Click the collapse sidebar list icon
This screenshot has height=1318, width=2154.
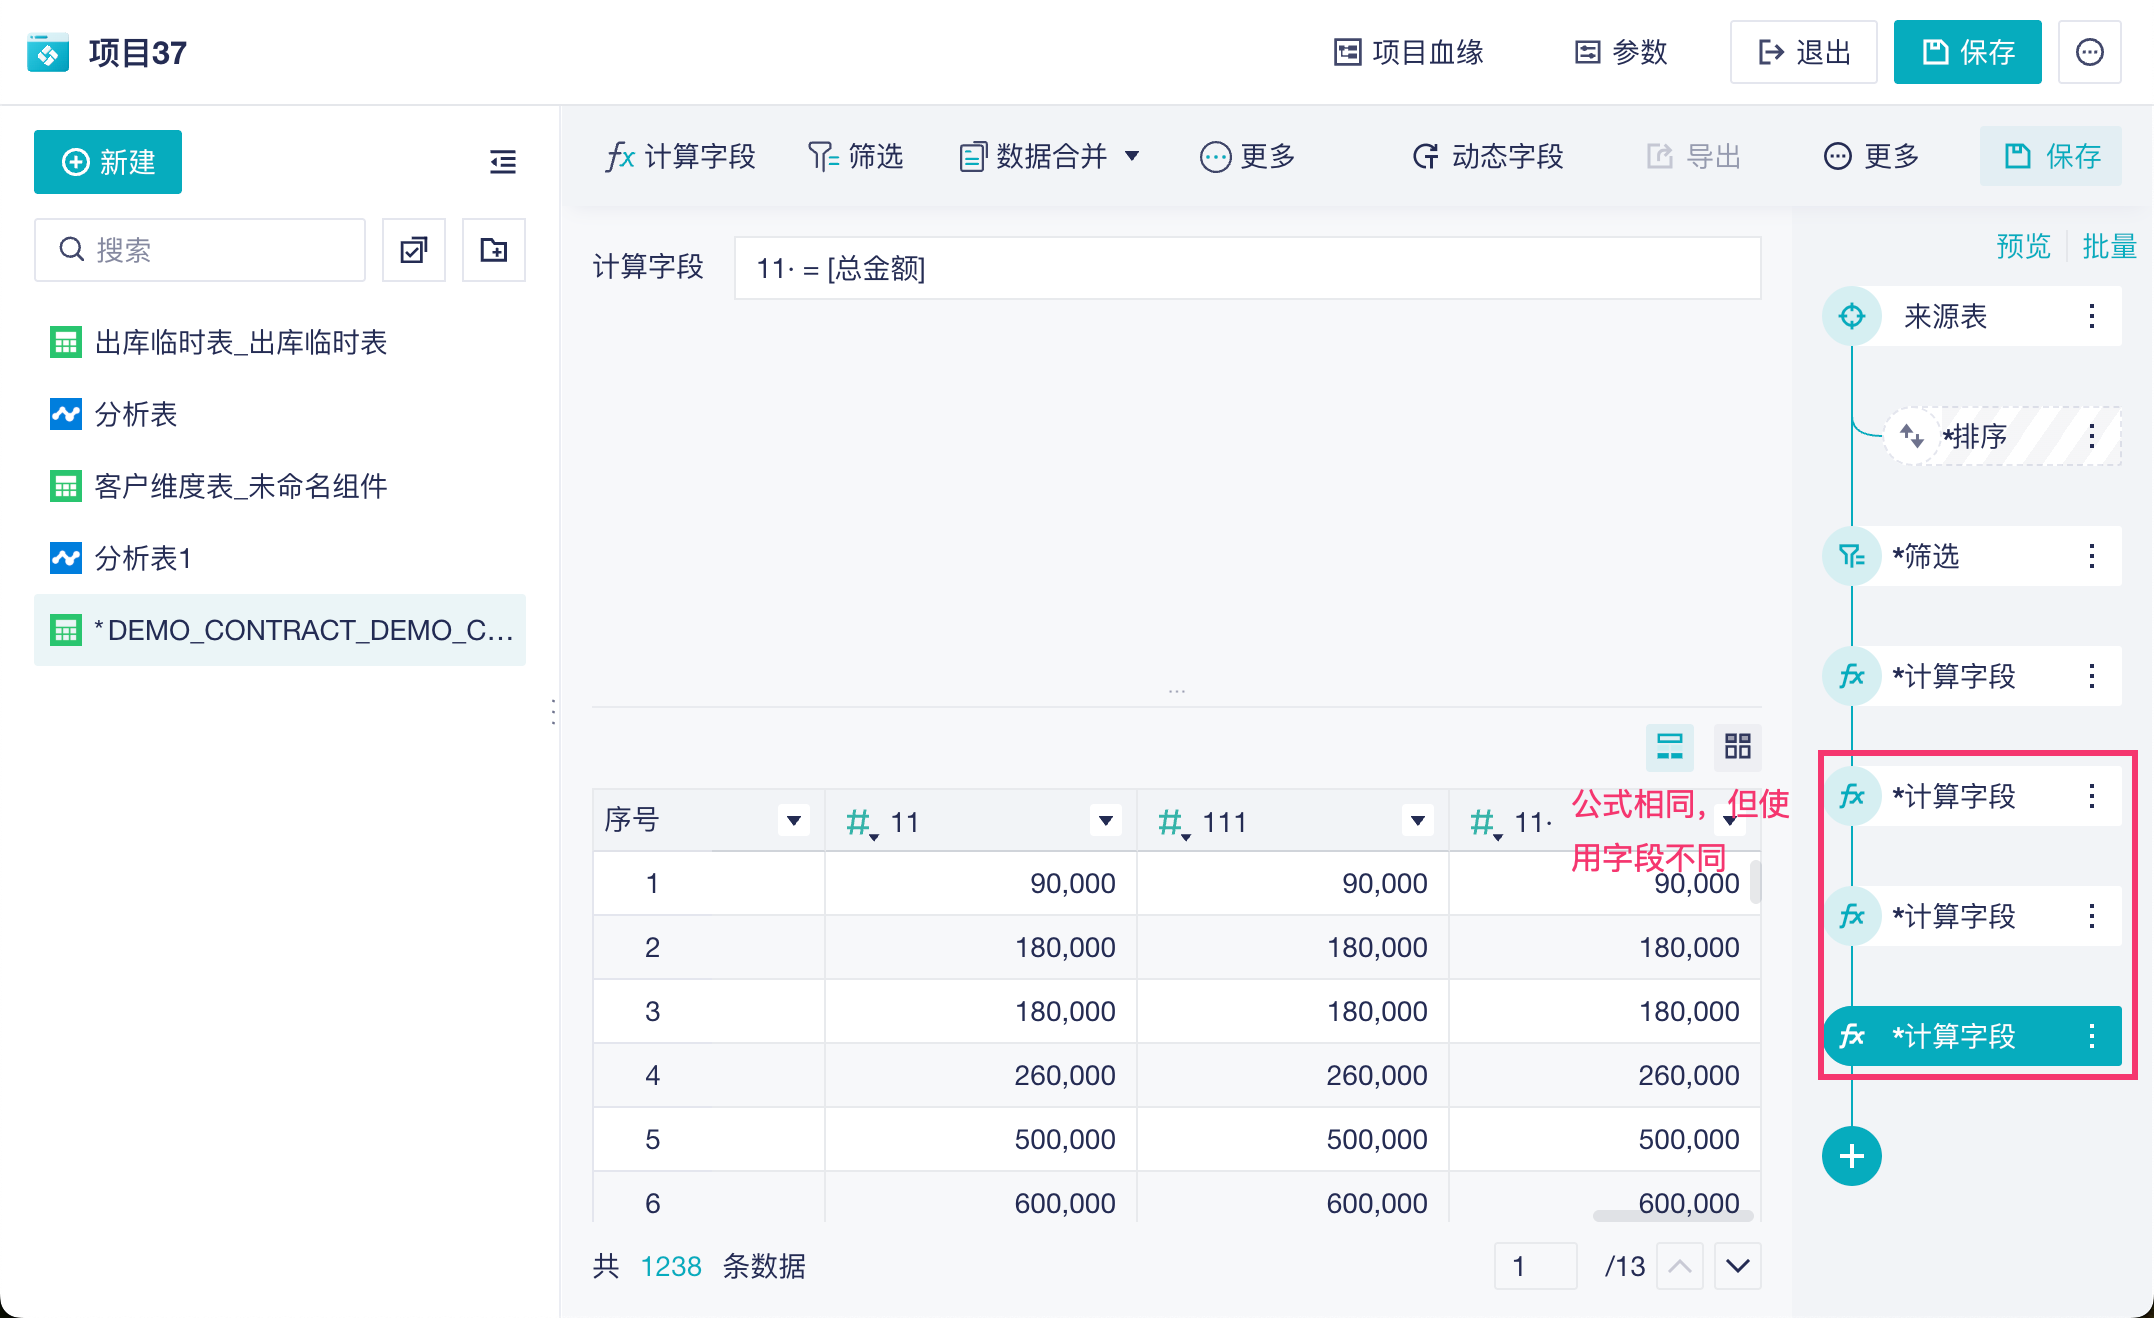[x=503, y=161]
